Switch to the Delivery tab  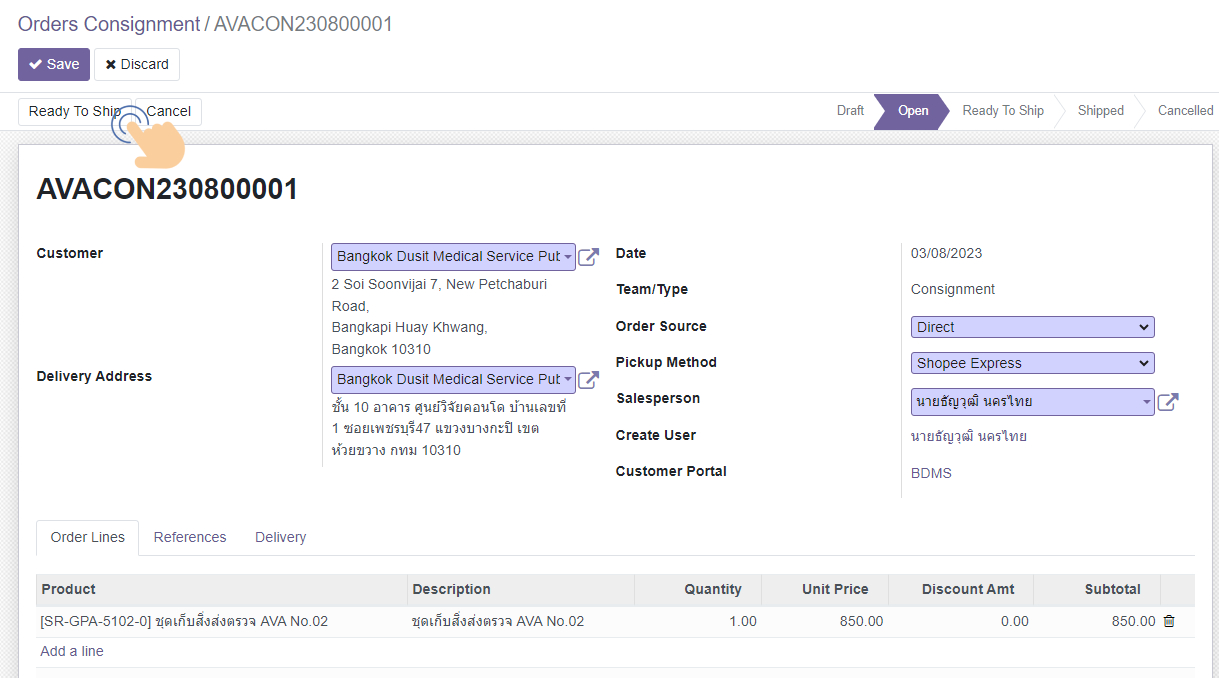(x=280, y=537)
